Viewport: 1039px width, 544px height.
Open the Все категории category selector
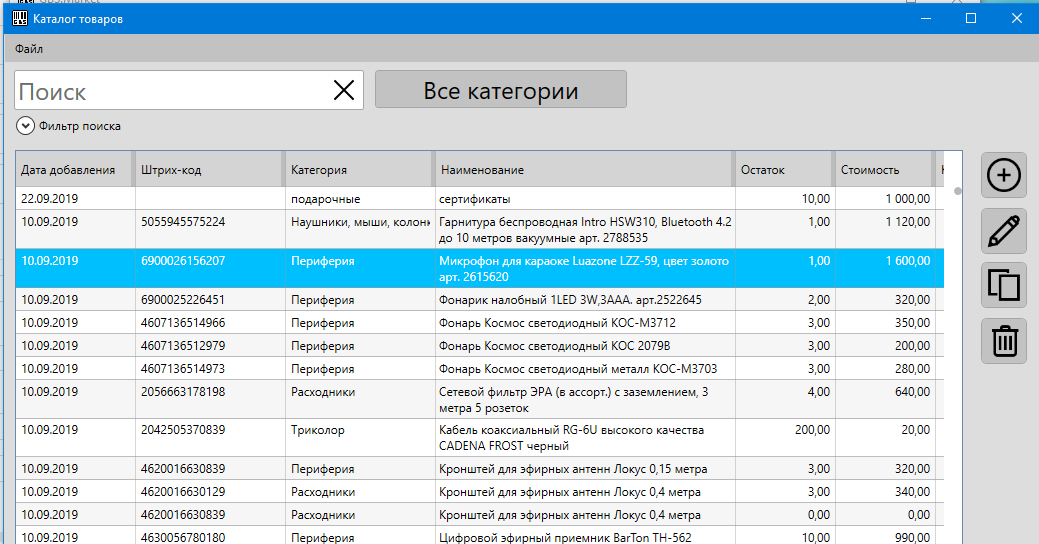click(501, 89)
